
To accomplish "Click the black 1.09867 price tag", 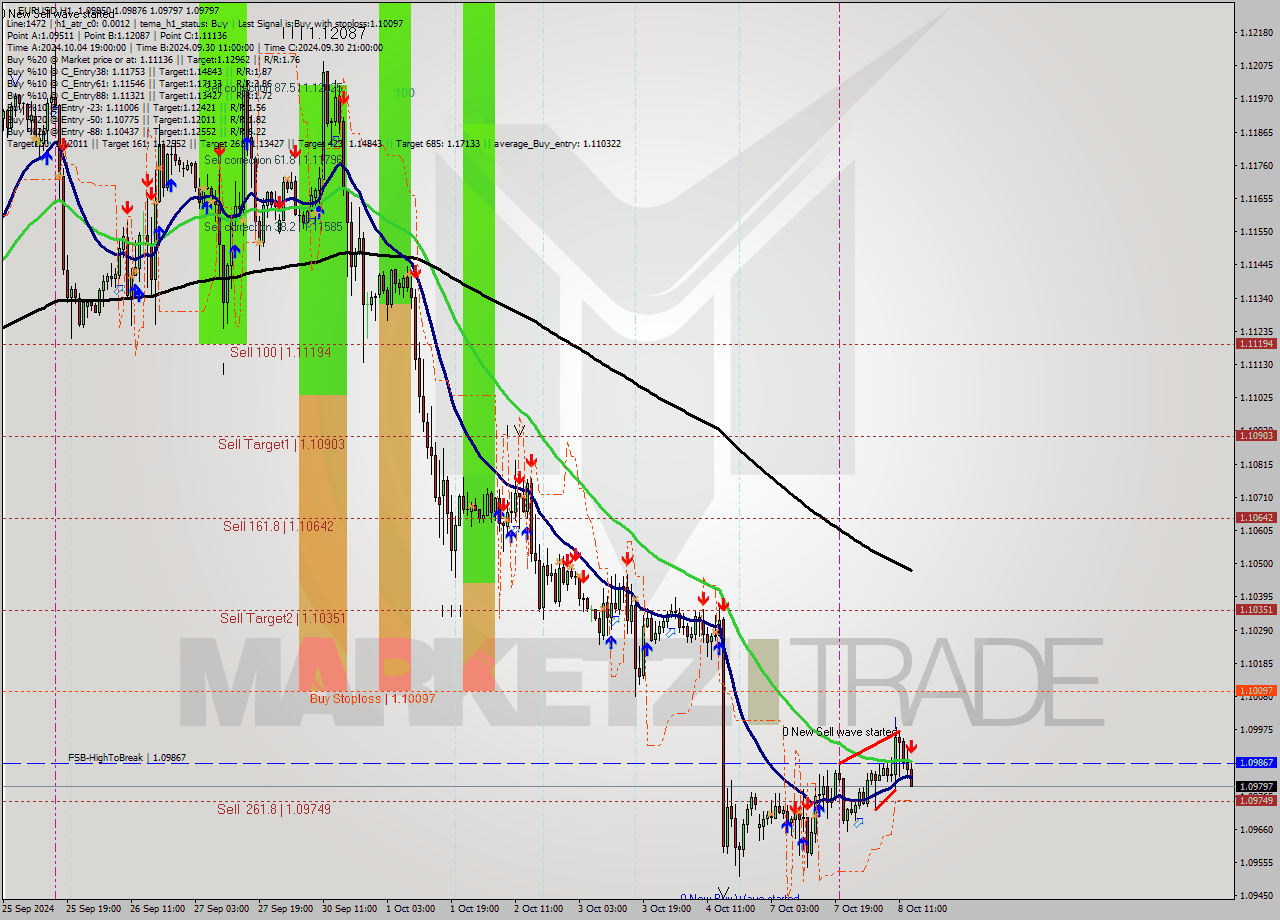I will click(x=1256, y=762).
